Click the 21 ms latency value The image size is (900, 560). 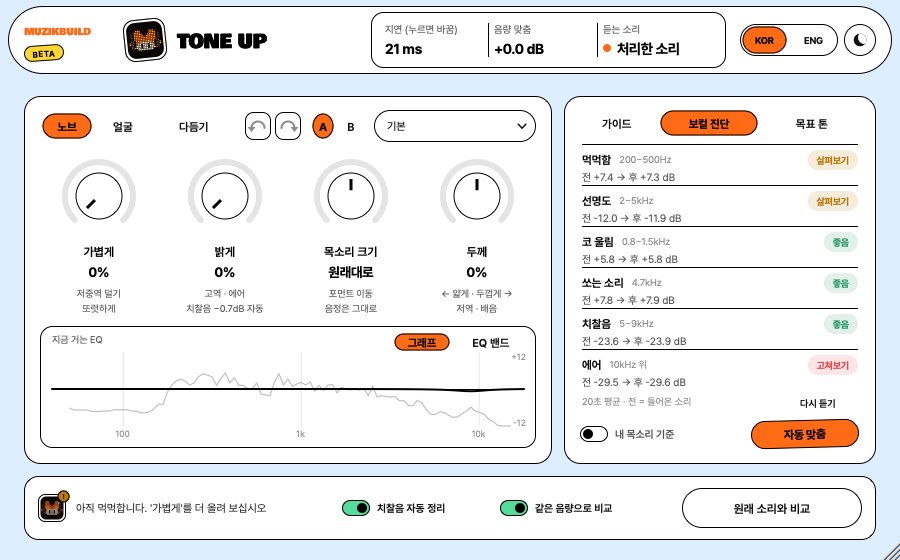(404, 49)
